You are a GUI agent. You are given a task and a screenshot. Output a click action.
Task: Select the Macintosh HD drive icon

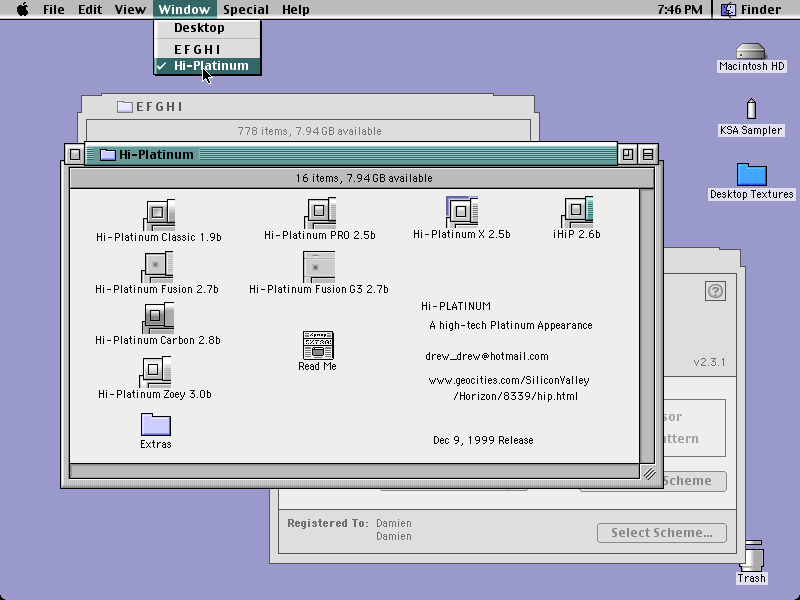pyautogui.click(x=751, y=52)
